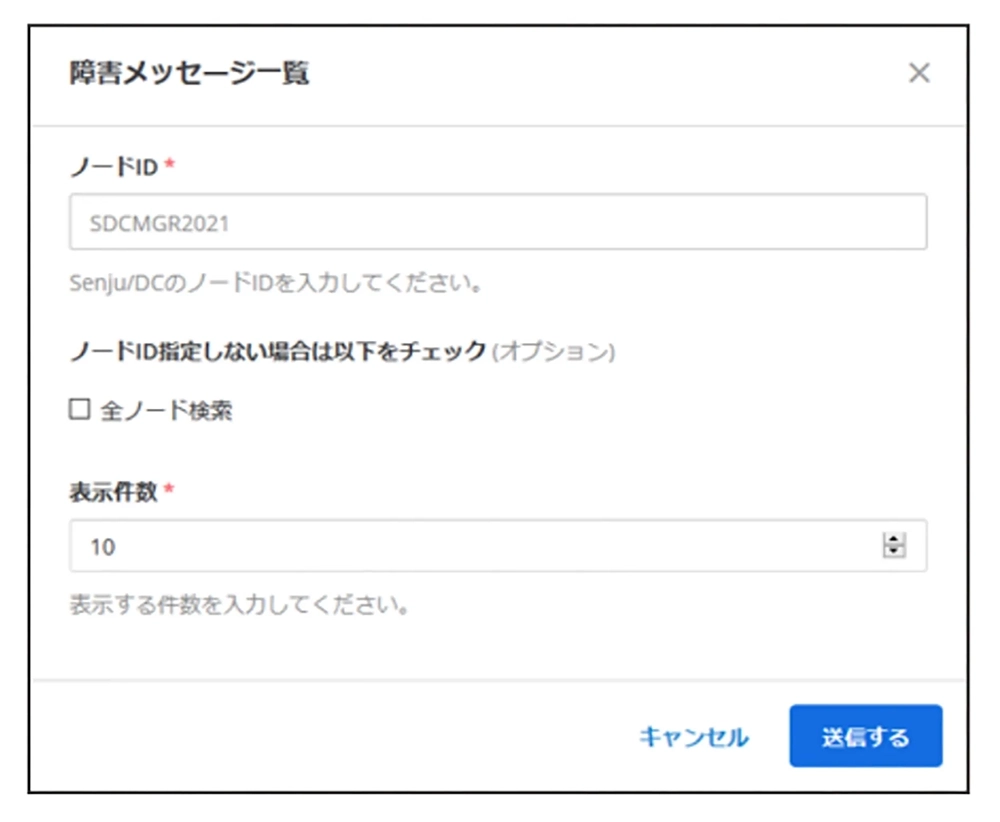Decrease 表示件数 with the down spinner arrow

tap(894, 552)
